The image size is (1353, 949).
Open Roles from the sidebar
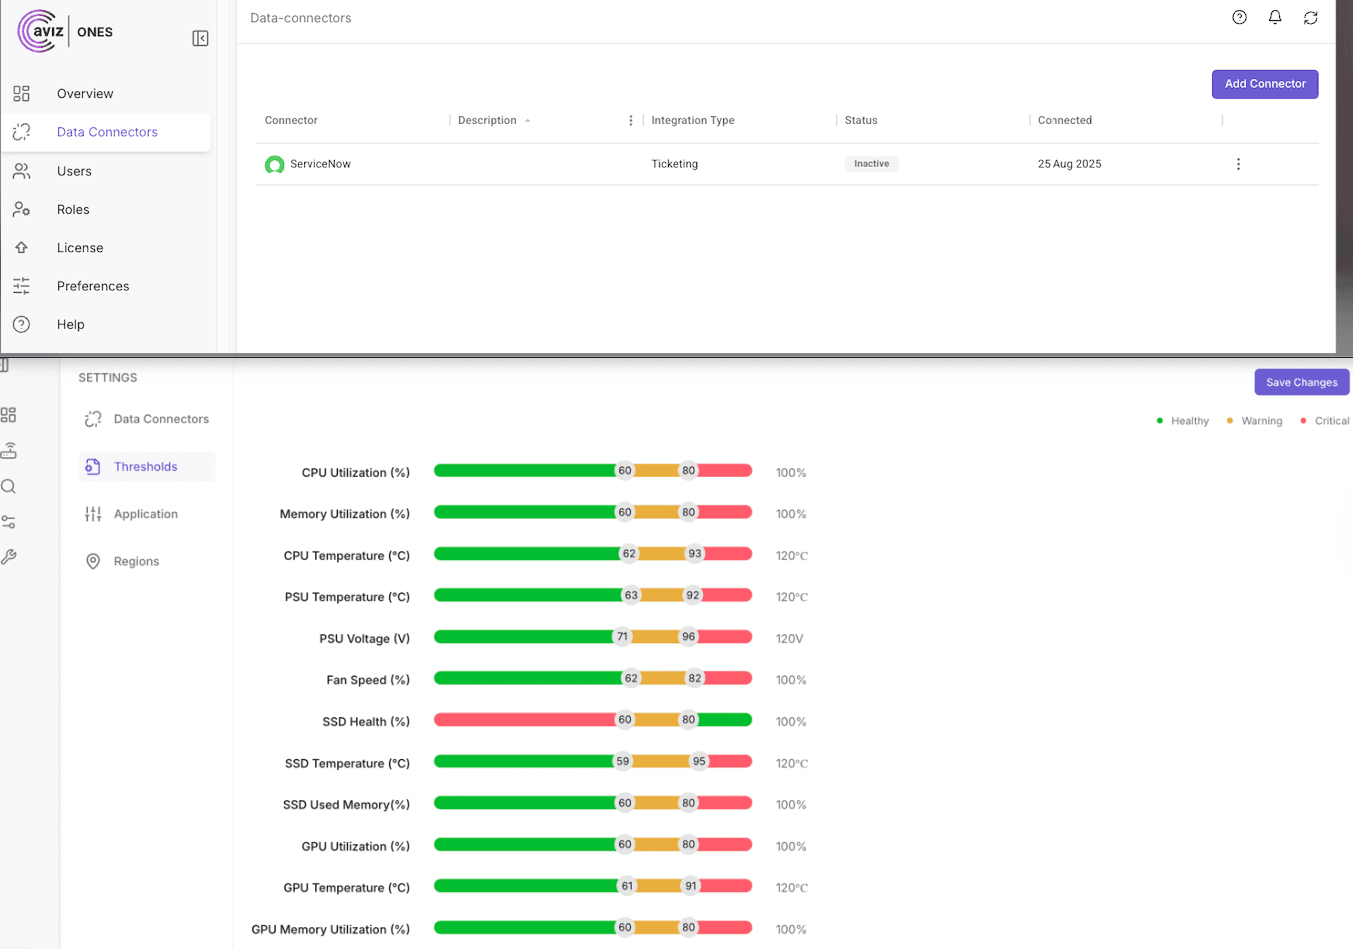73,210
